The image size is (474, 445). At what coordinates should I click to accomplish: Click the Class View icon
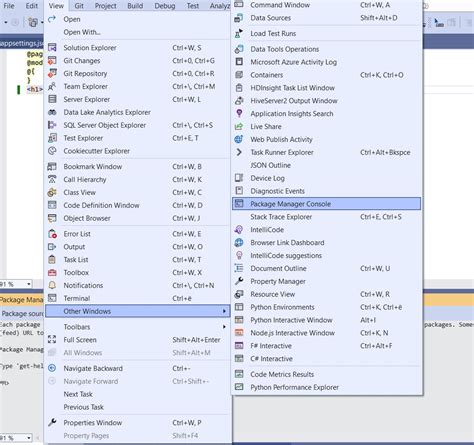click(x=52, y=192)
